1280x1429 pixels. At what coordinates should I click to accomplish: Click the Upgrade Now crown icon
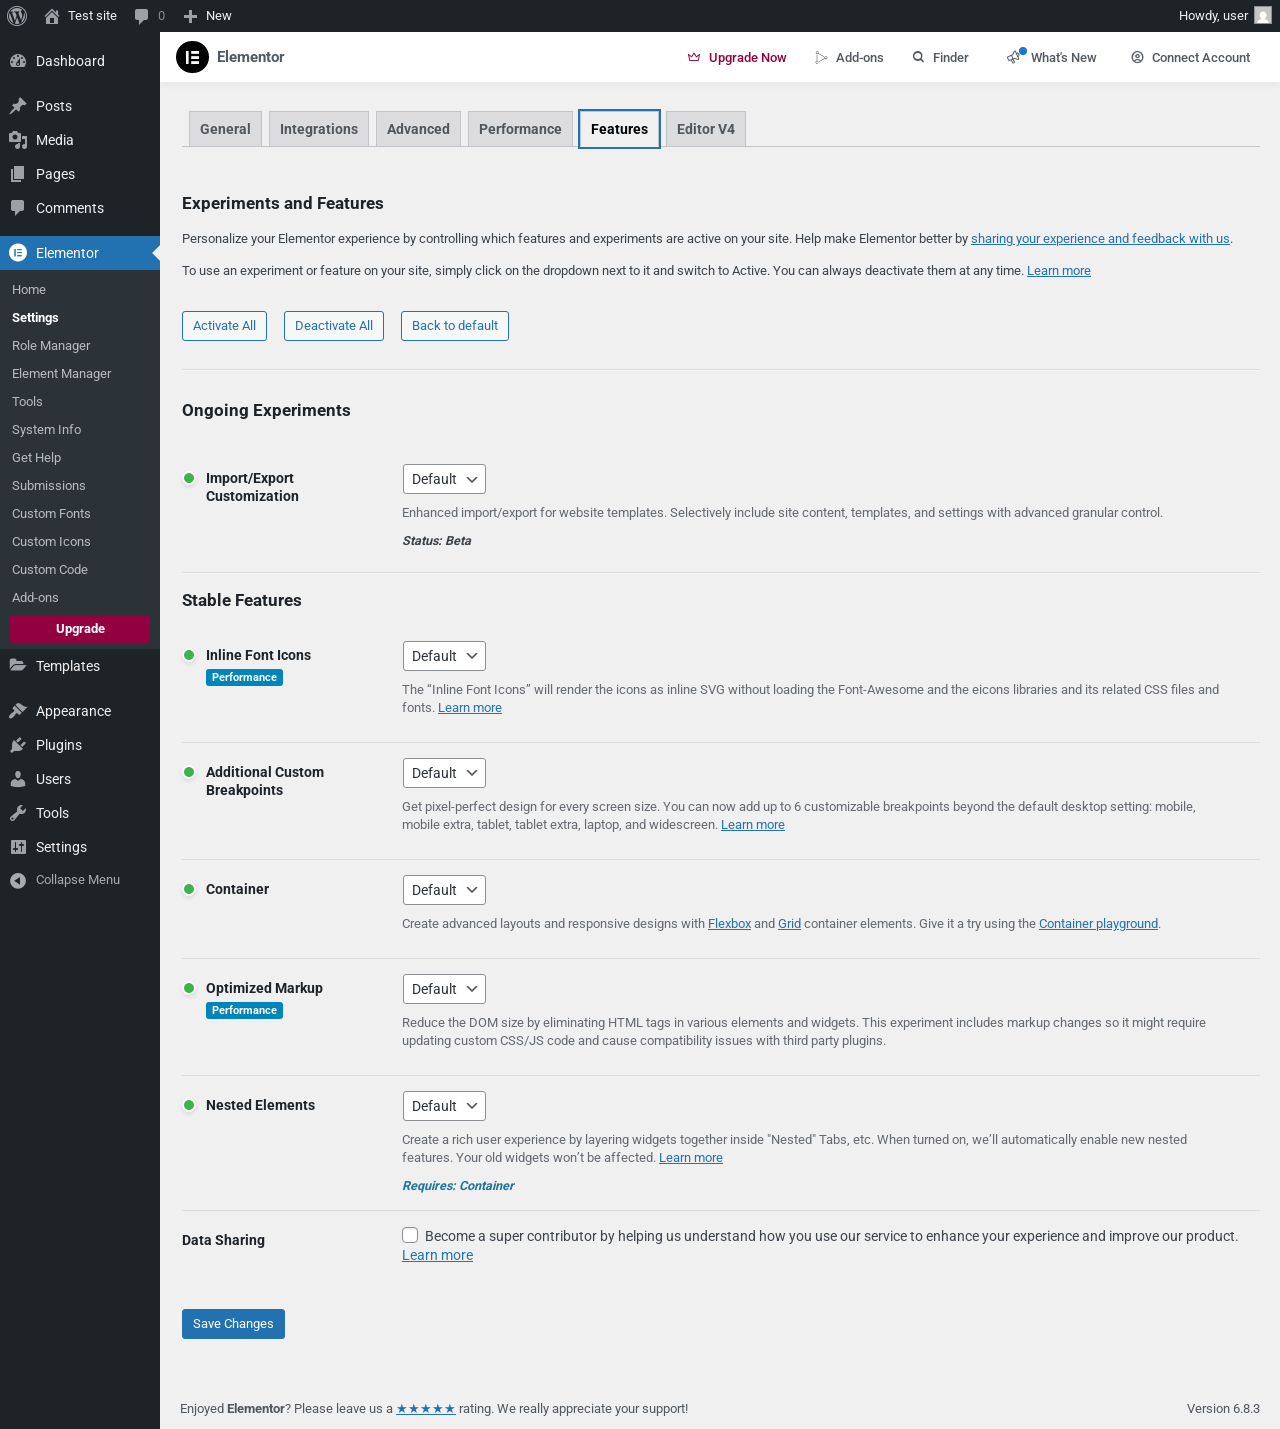(x=694, y=58)
